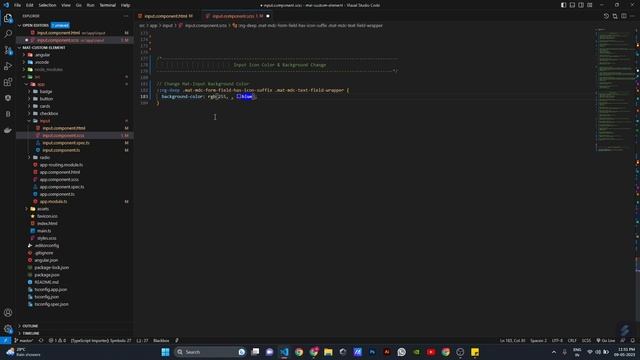Open Sticky Notes from the taskbar

475,352
